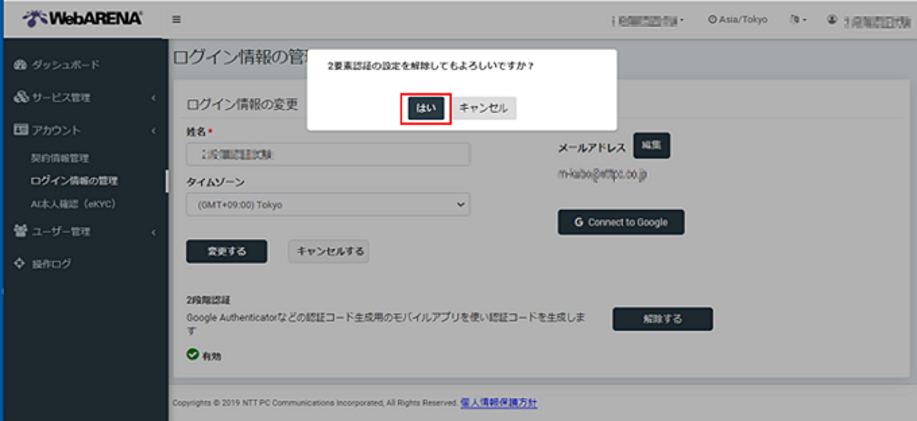Open アカウント menu in the sidebar

coord(56,130)
